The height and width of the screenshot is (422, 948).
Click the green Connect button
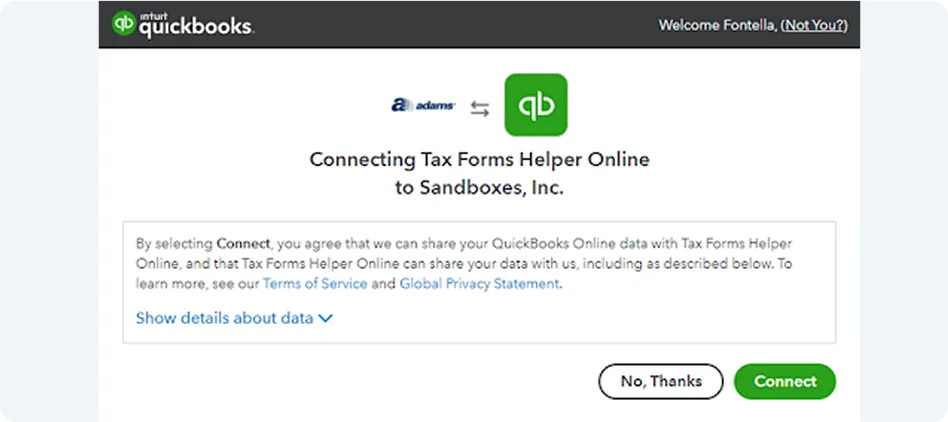tap(785, 381)
